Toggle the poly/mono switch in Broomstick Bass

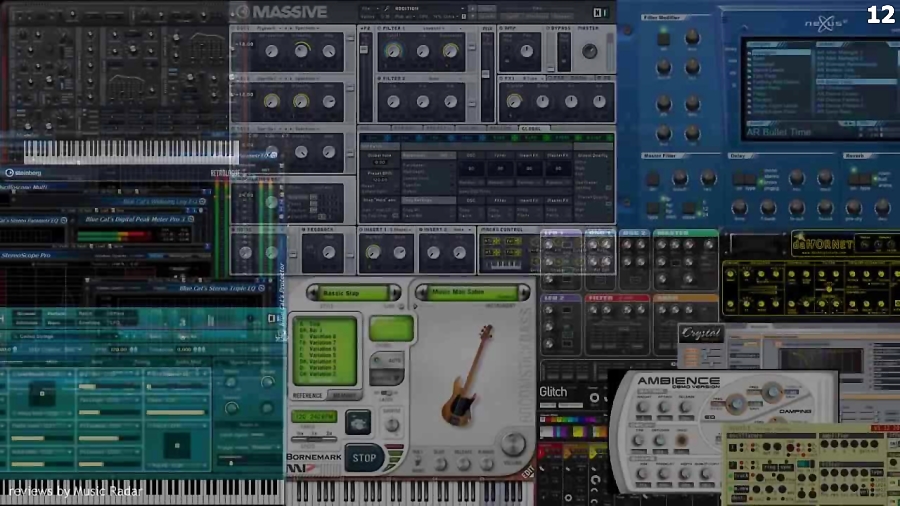[x=418, y=461]
